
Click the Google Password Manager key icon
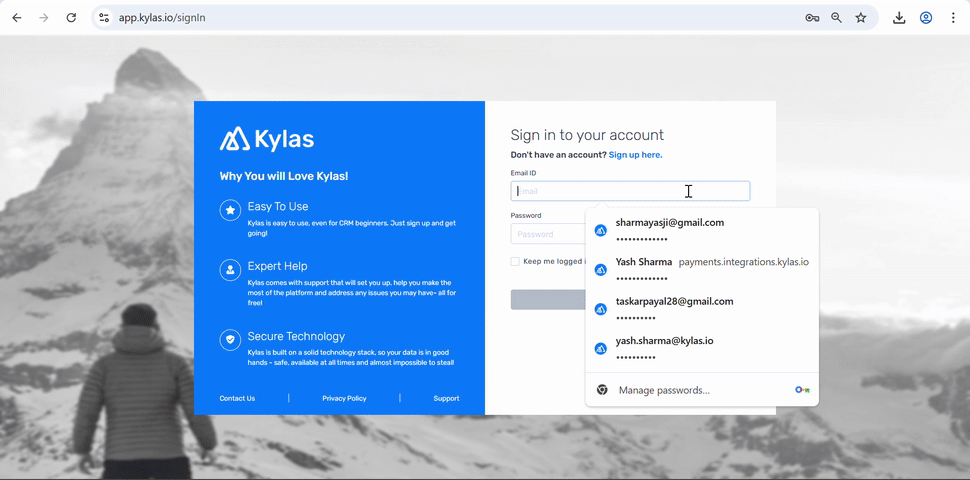click(802, 390)
